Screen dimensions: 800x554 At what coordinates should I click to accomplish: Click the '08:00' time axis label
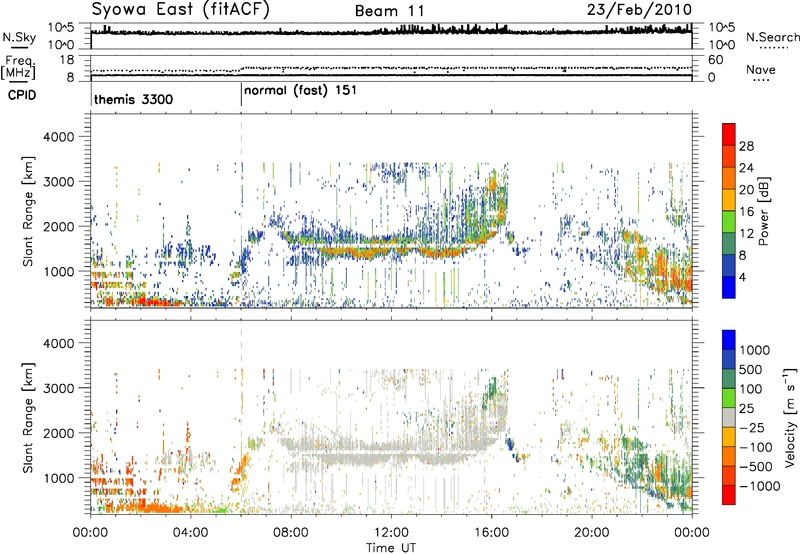(291, 533)
